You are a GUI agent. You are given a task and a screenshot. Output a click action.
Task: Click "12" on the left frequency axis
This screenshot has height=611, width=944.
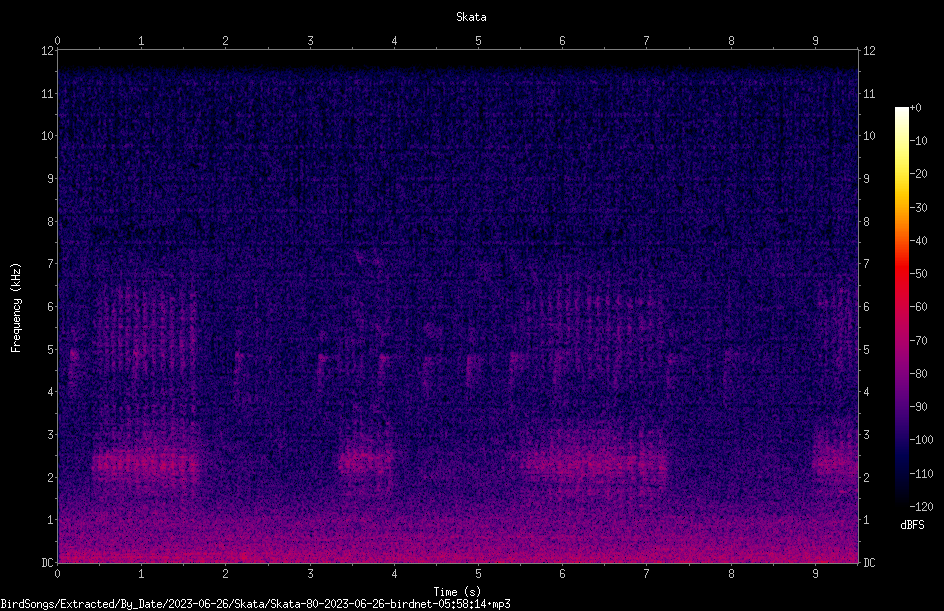[48, 51]
